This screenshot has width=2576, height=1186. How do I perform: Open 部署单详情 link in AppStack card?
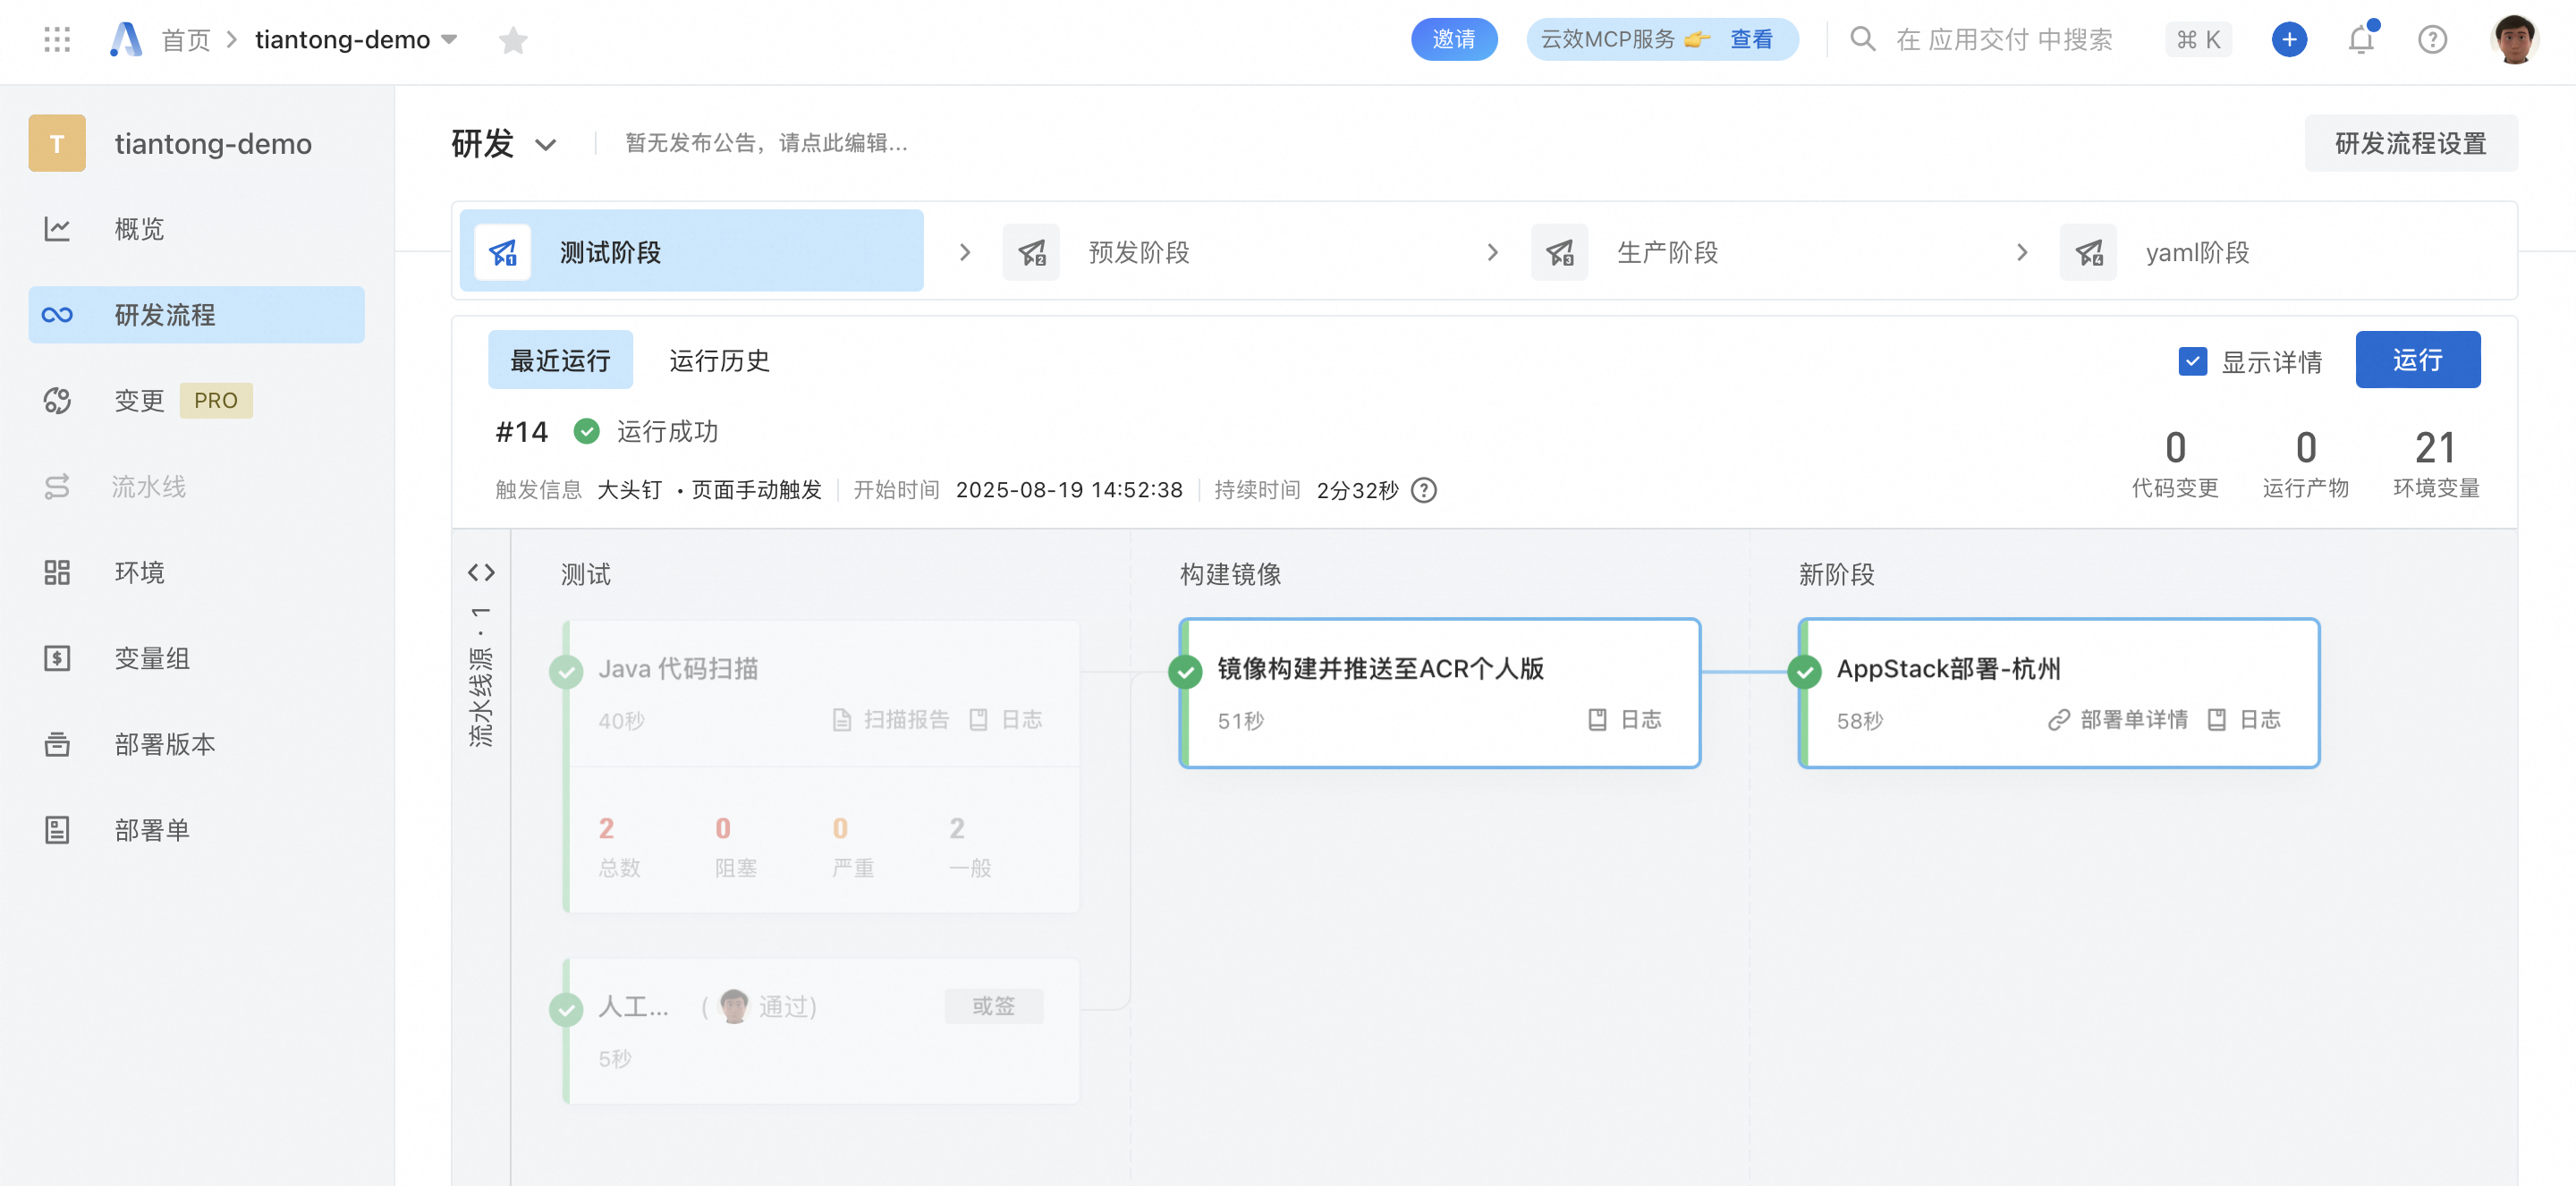tap(2117, 719)
